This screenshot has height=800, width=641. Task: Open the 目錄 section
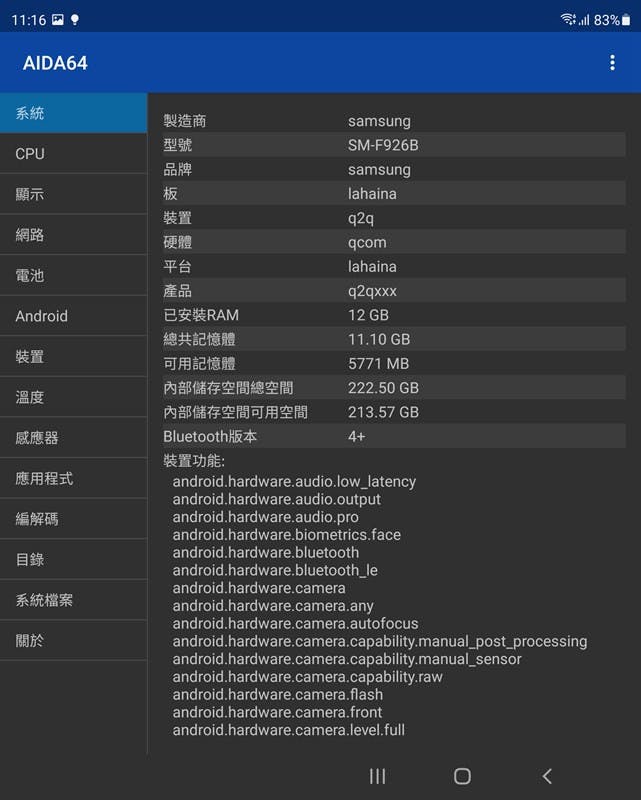pyautogui.click(x=73, y=559)
